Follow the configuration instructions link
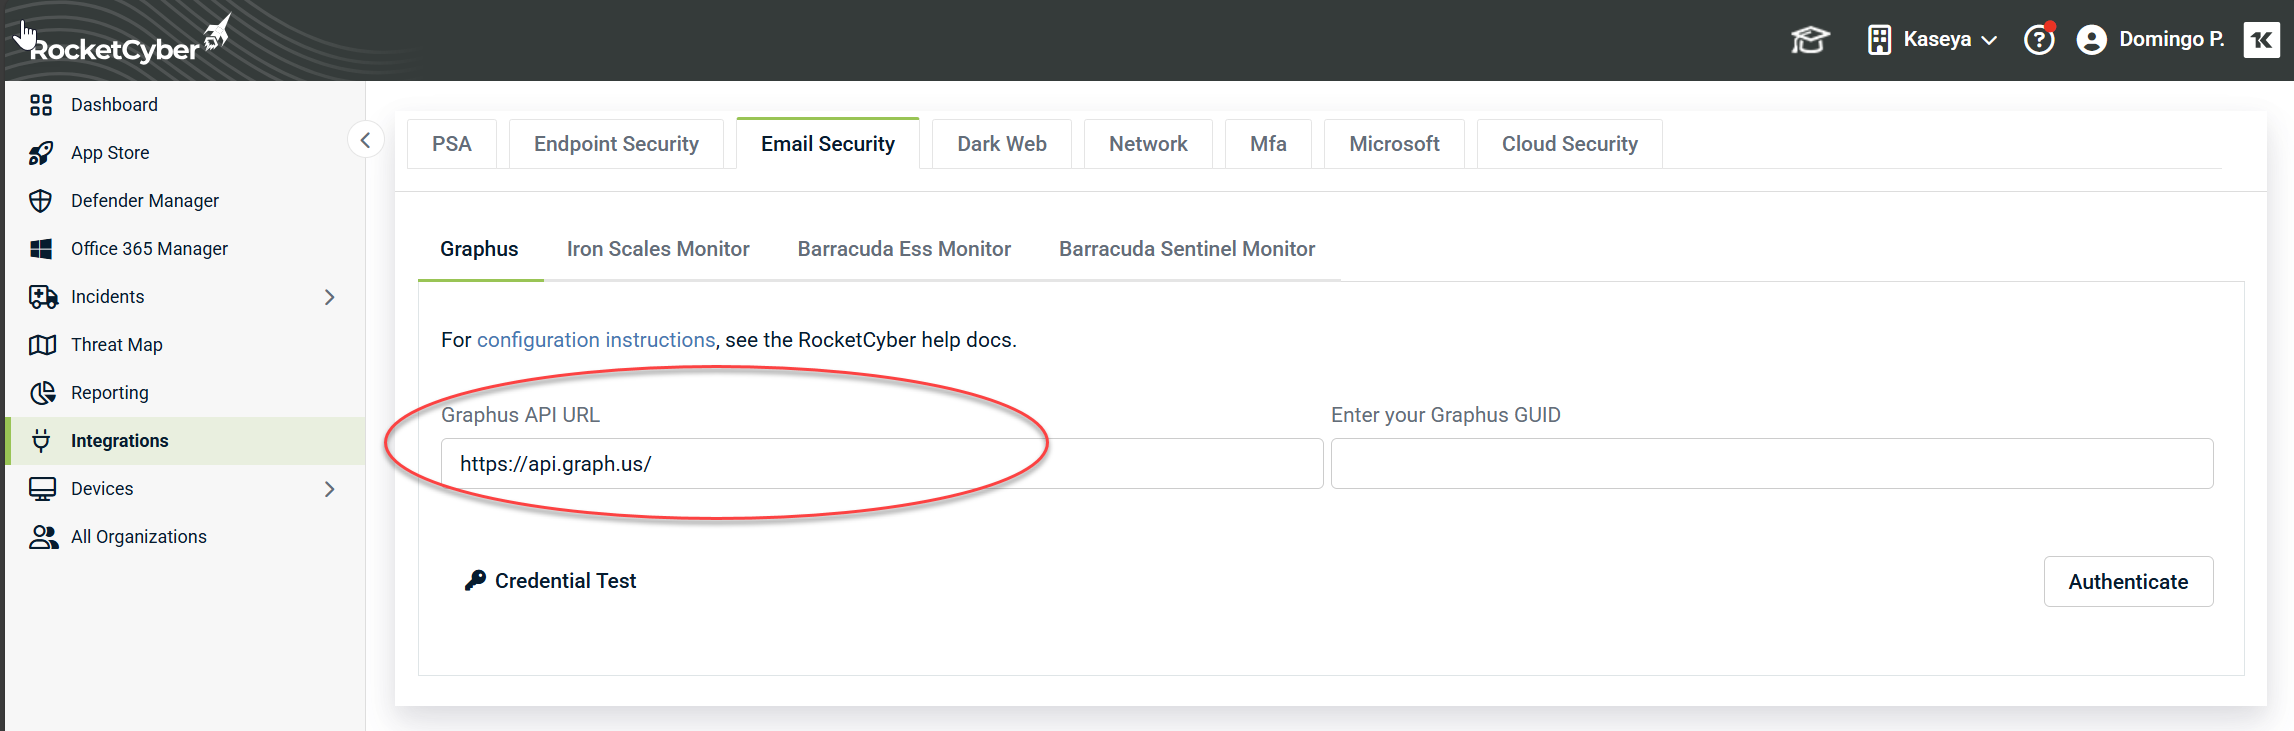 tap(596, 340)
